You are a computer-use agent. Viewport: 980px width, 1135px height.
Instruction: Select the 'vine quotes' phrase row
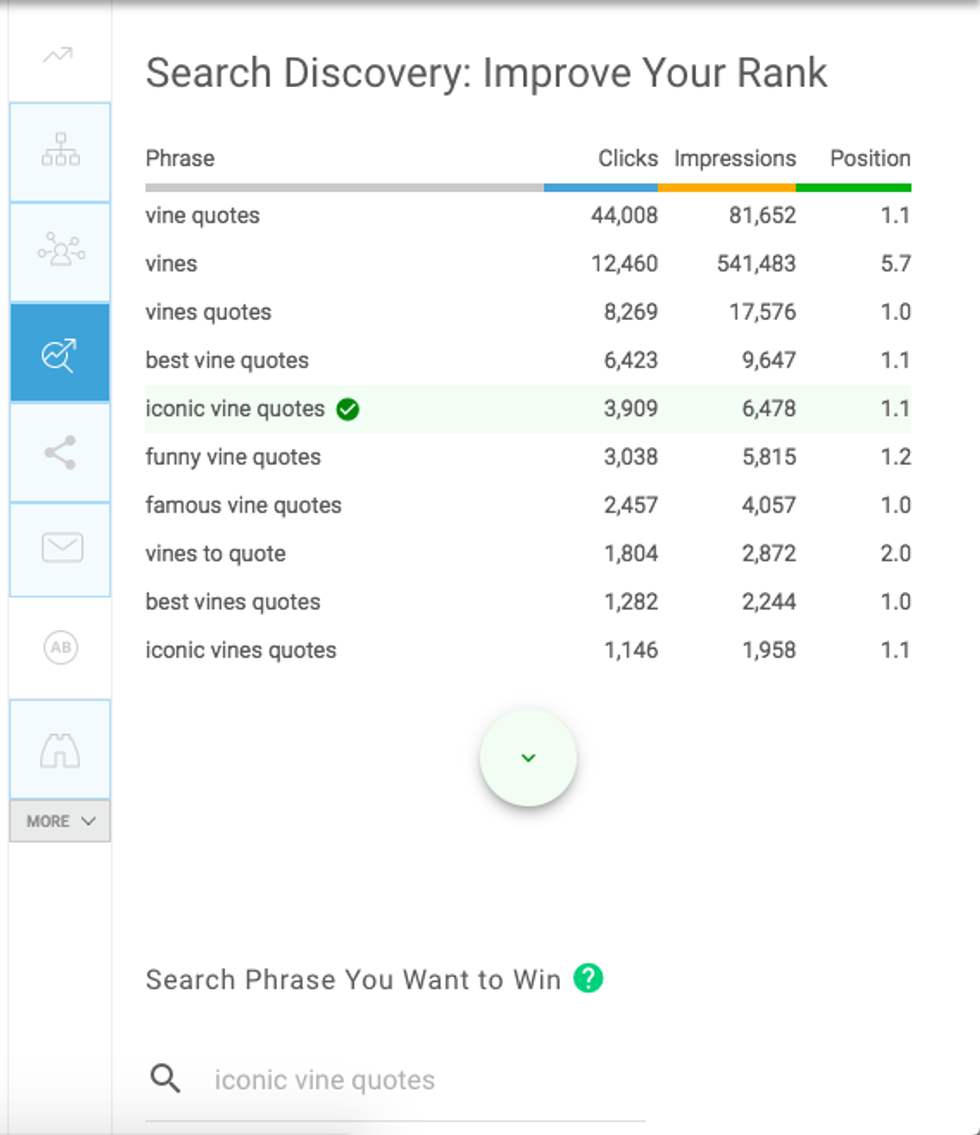[x=203, y=215]
